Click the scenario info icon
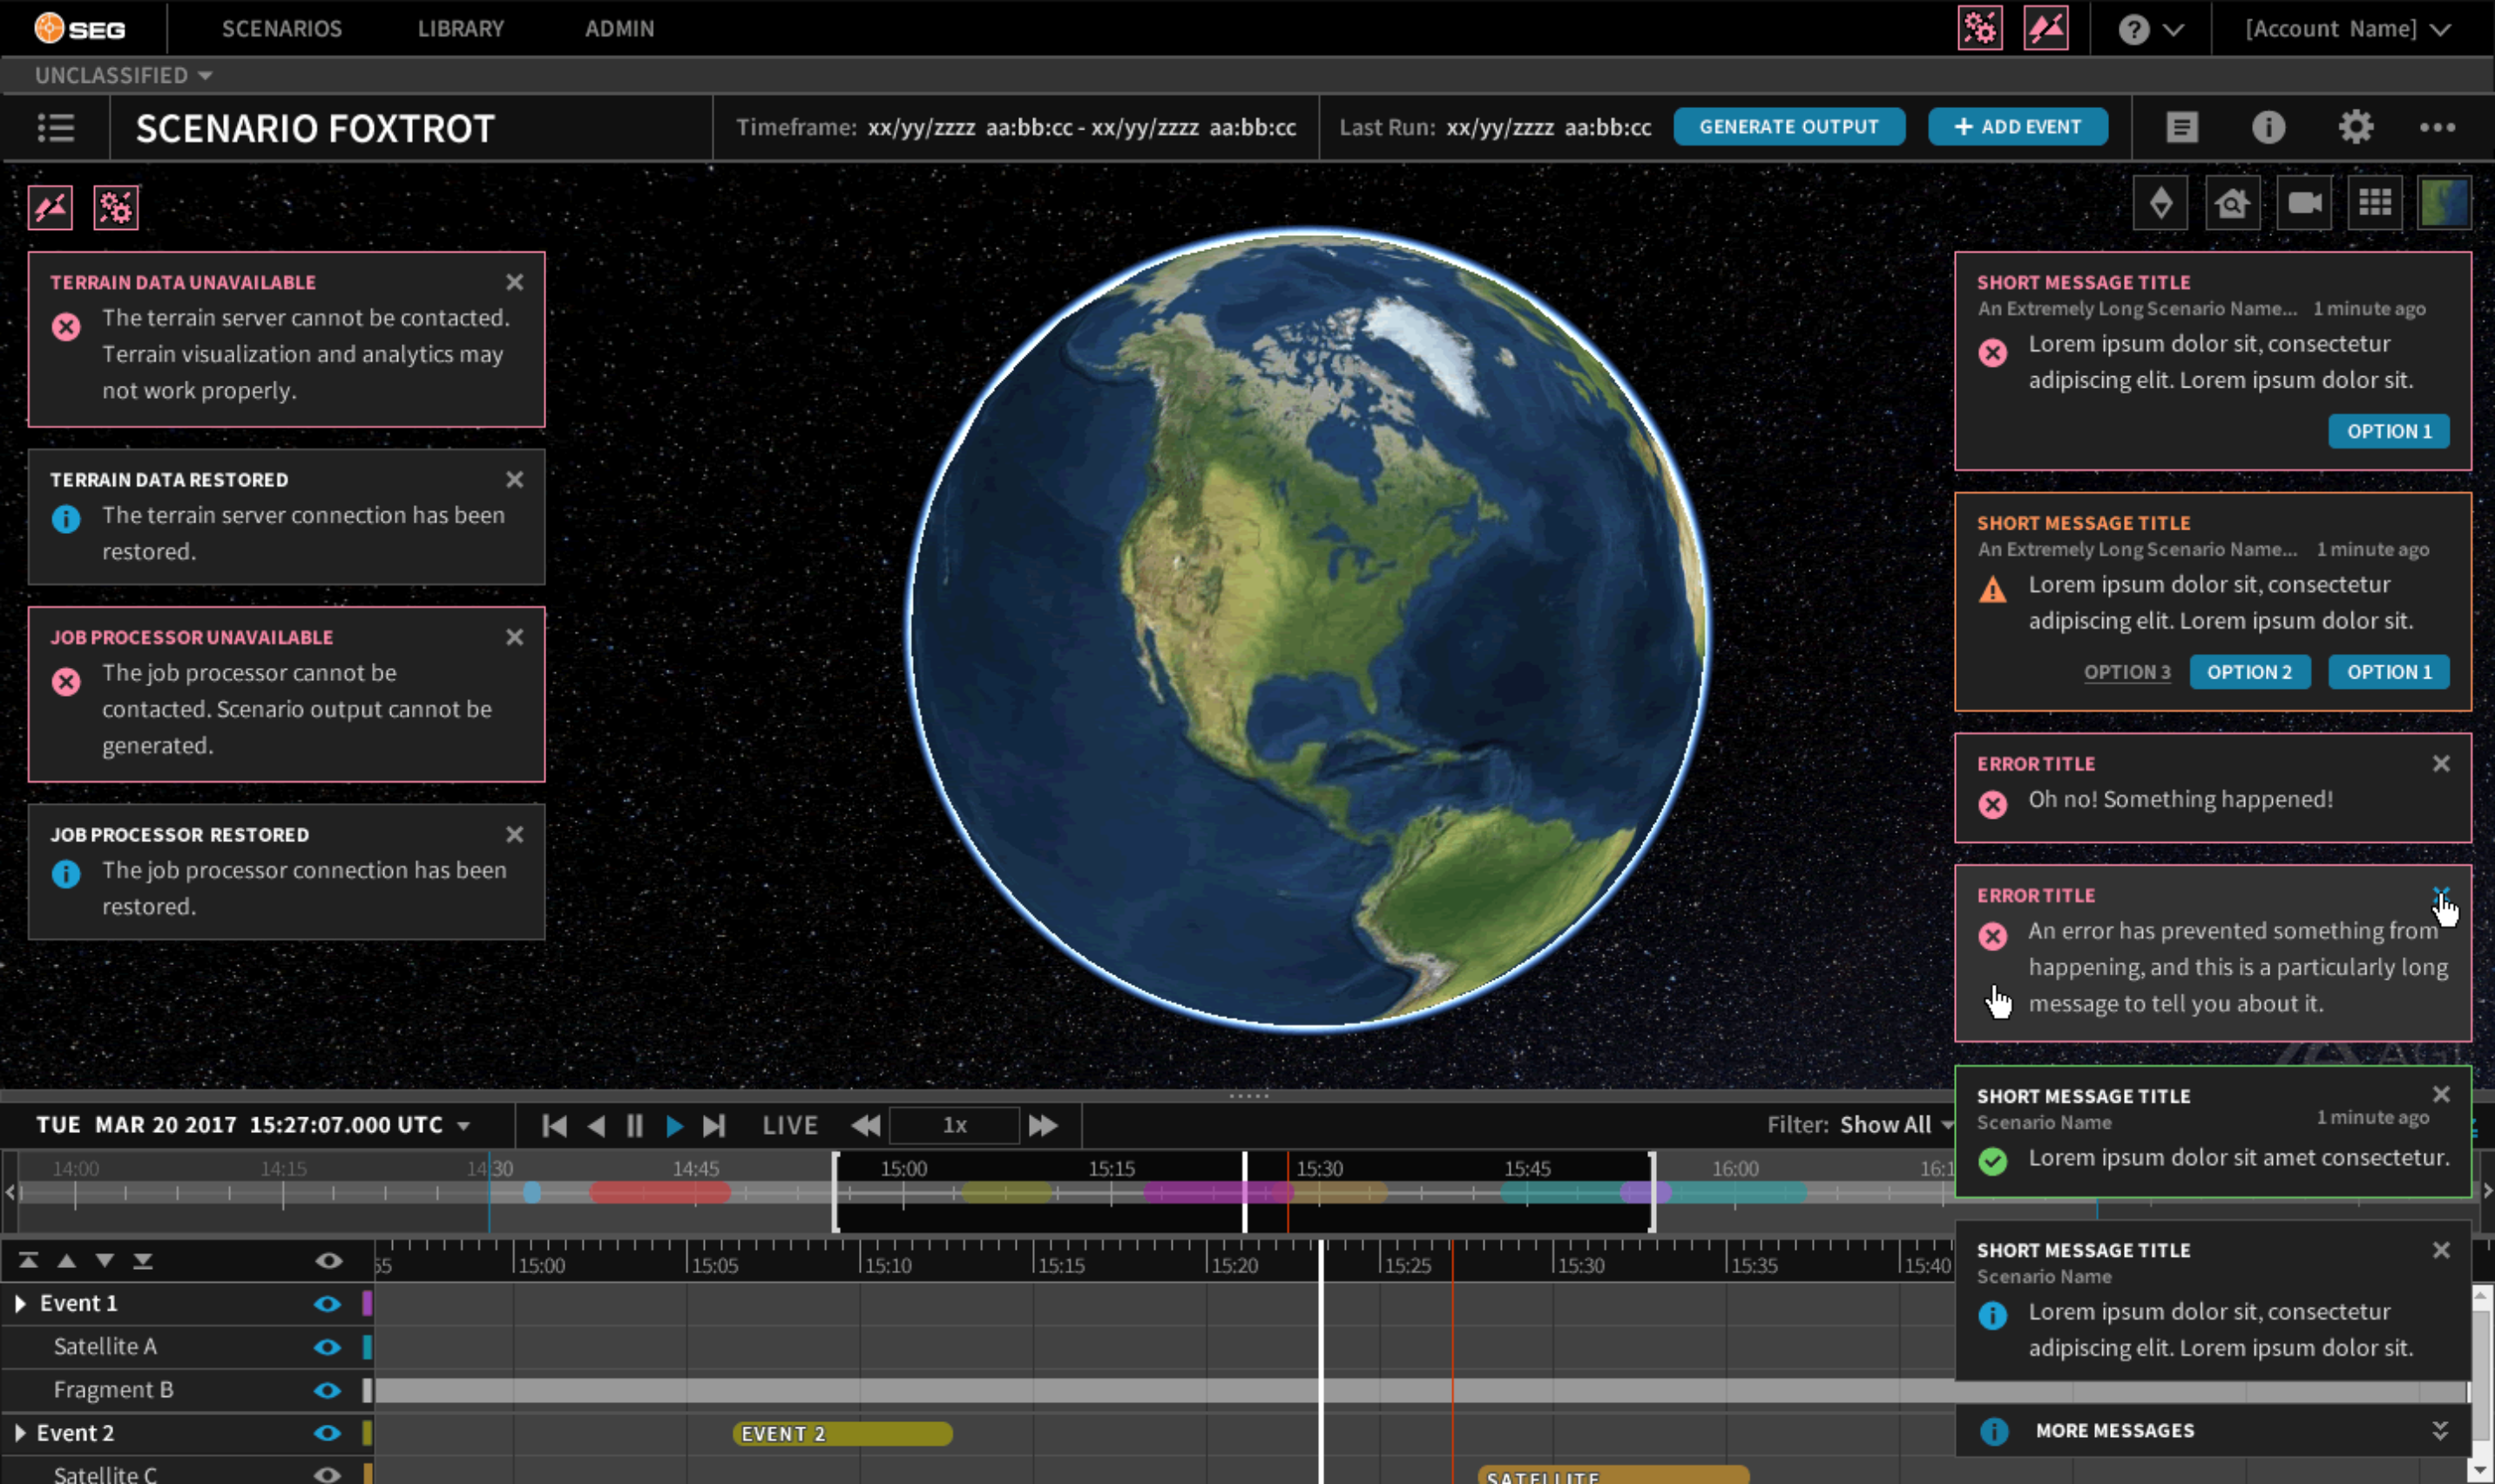Screen dimensions: 2495x1484 (x=2268, y=127)
